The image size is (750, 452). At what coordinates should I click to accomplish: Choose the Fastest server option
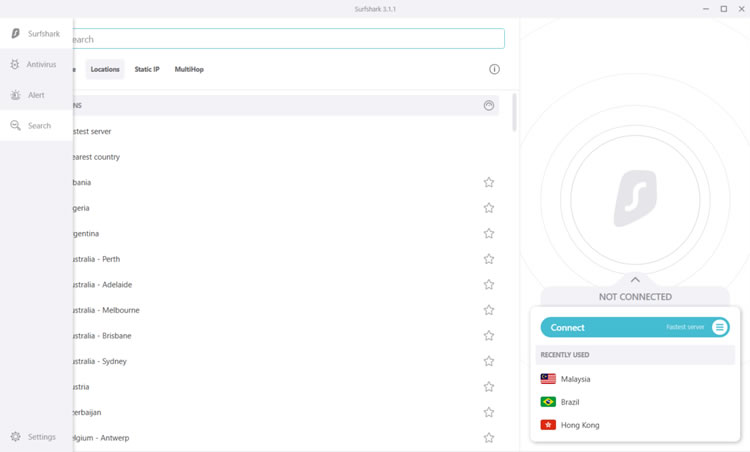click(x=286, y=131)
